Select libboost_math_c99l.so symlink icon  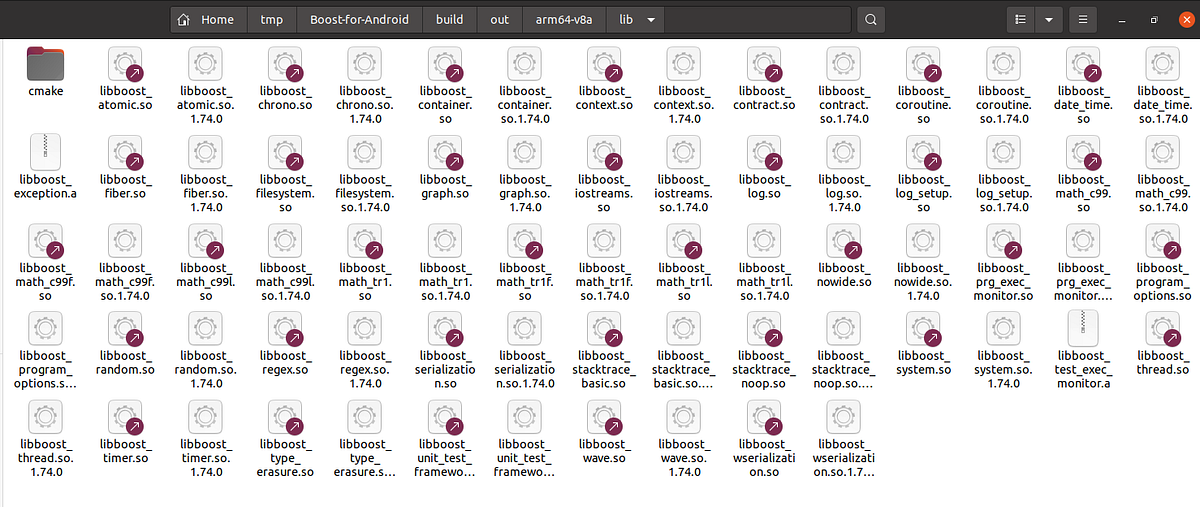pyautogui.click(x=206, y=239)
